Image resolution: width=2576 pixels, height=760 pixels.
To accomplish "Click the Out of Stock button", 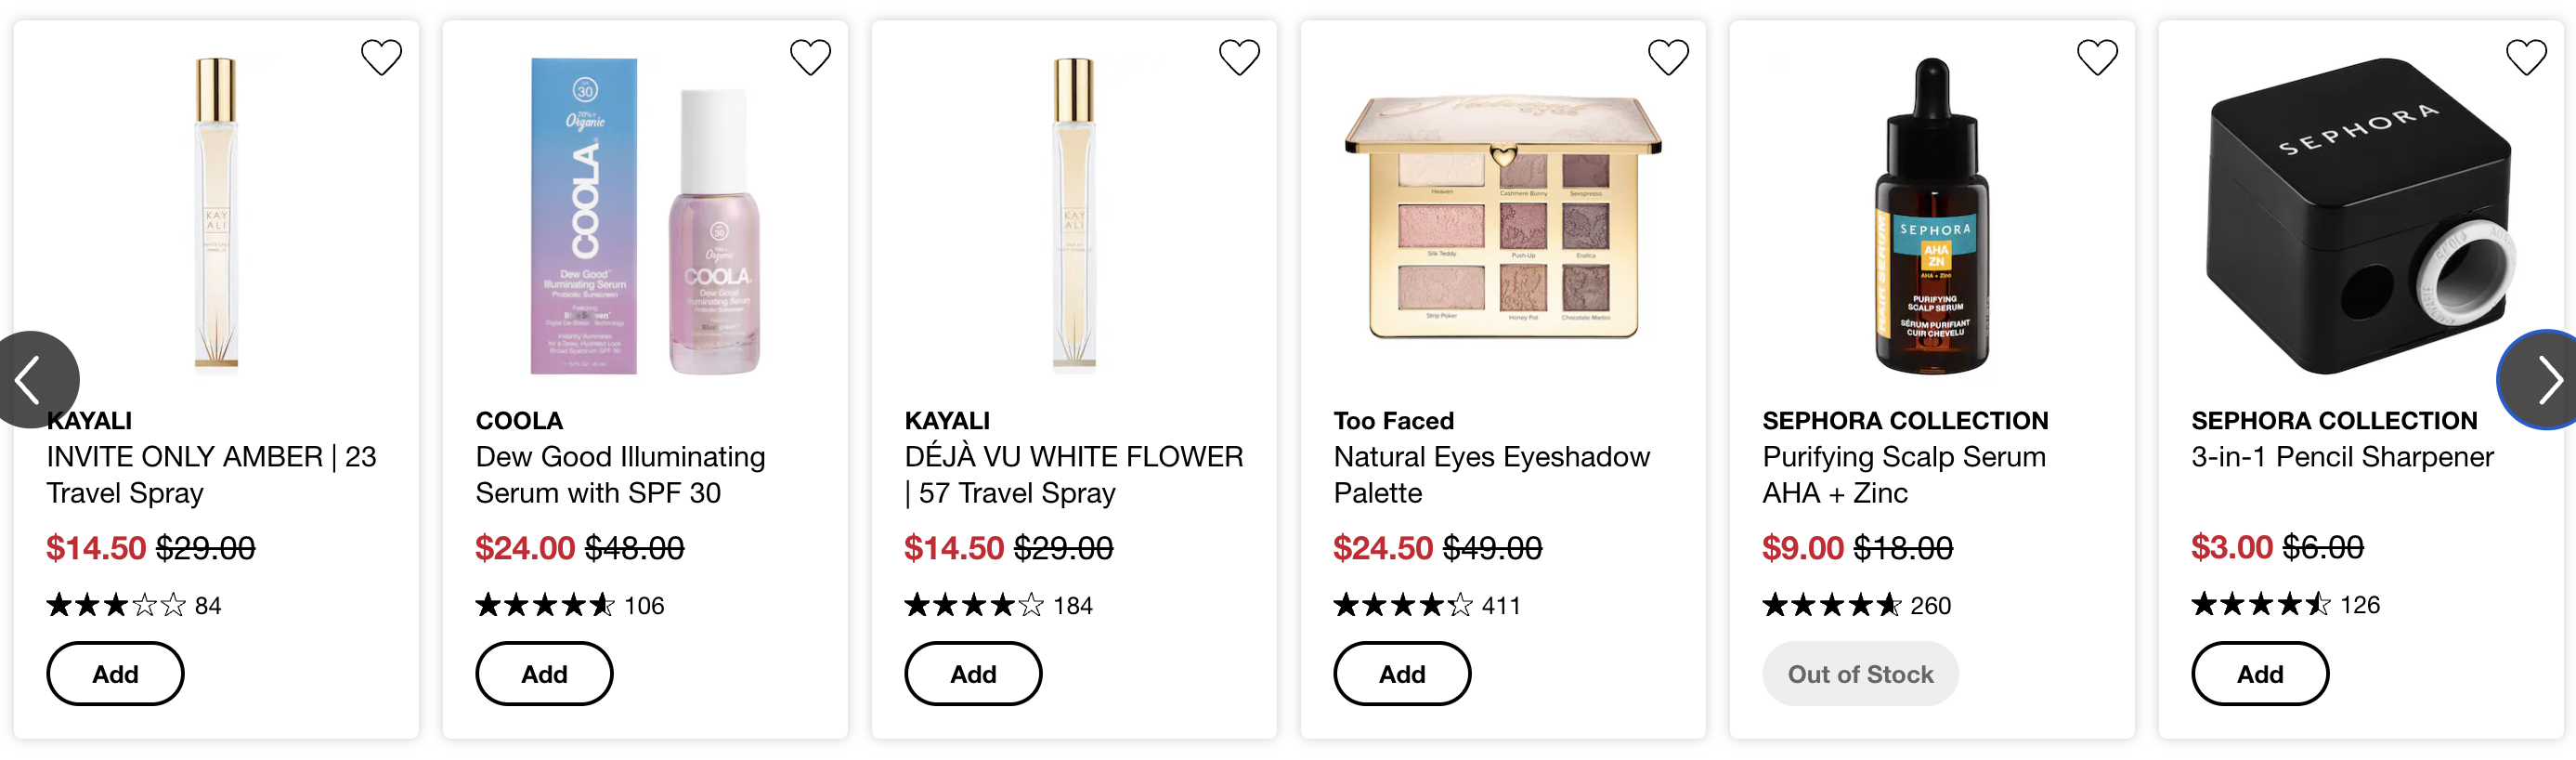I will (x=1860, y=674).
